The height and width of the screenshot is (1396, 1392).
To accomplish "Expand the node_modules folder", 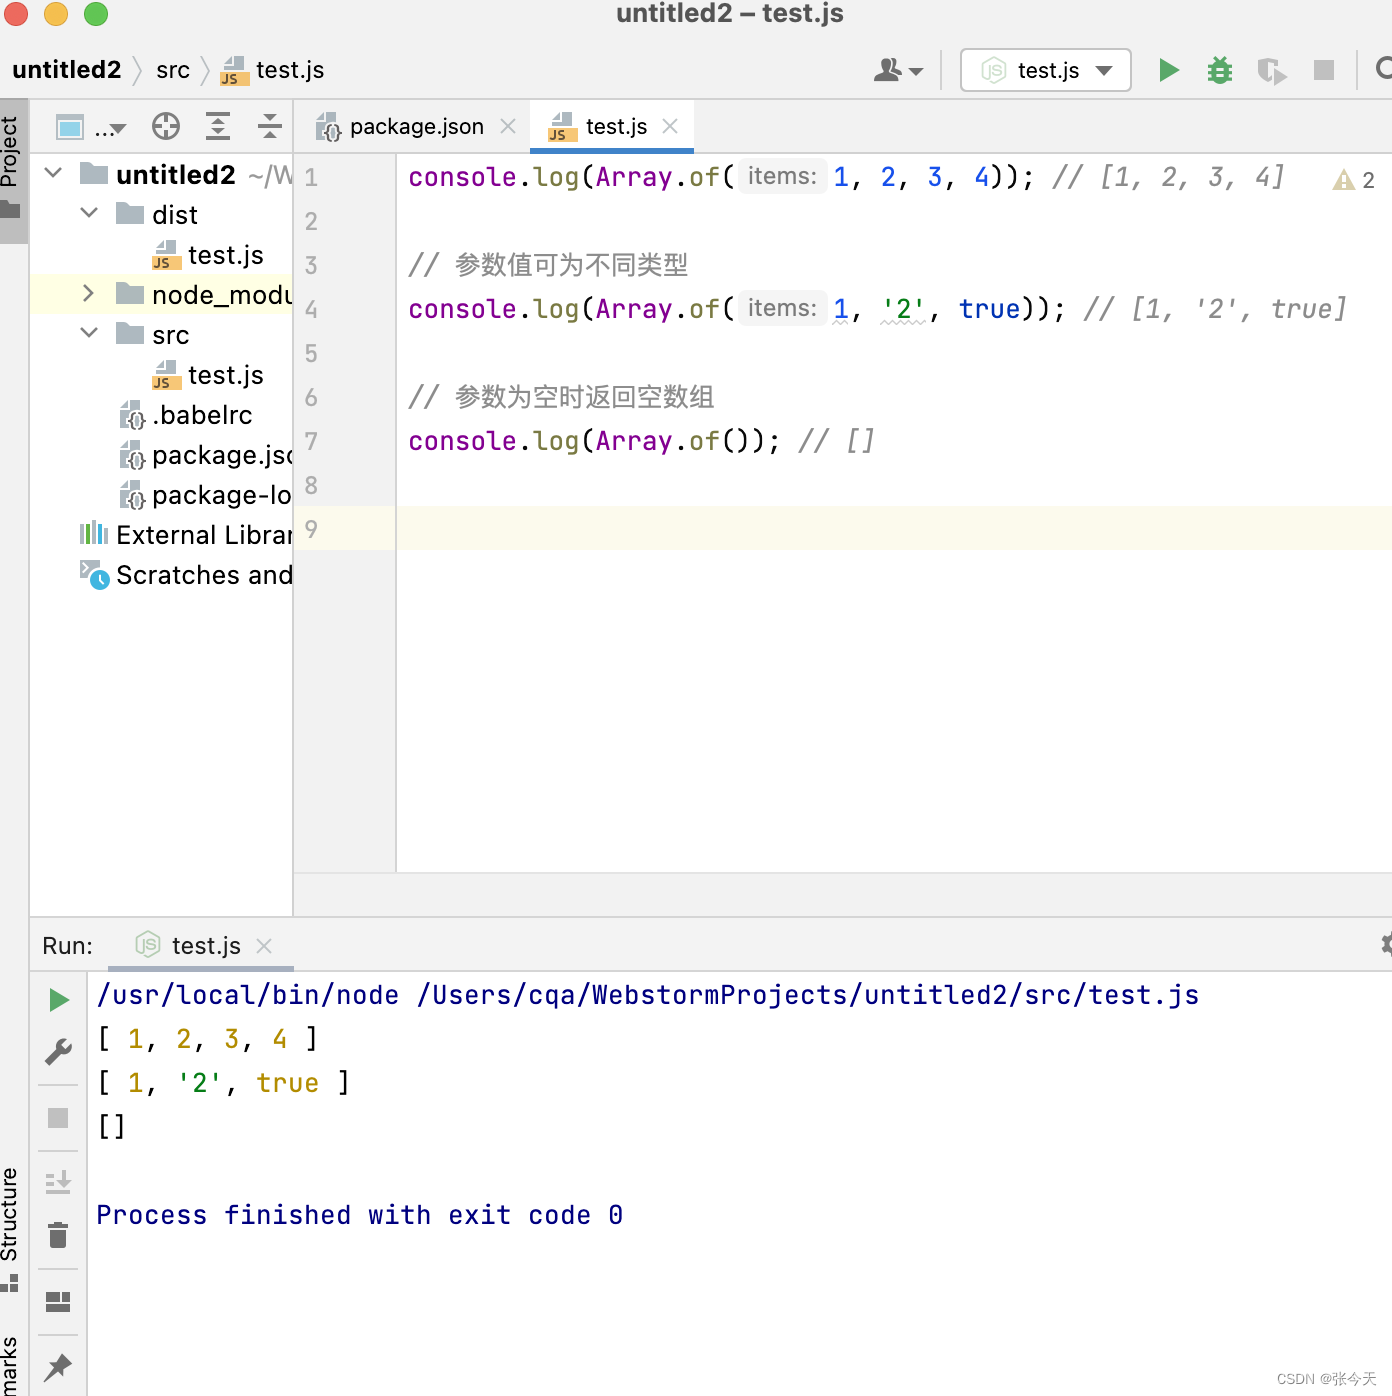I will point(89,294).
